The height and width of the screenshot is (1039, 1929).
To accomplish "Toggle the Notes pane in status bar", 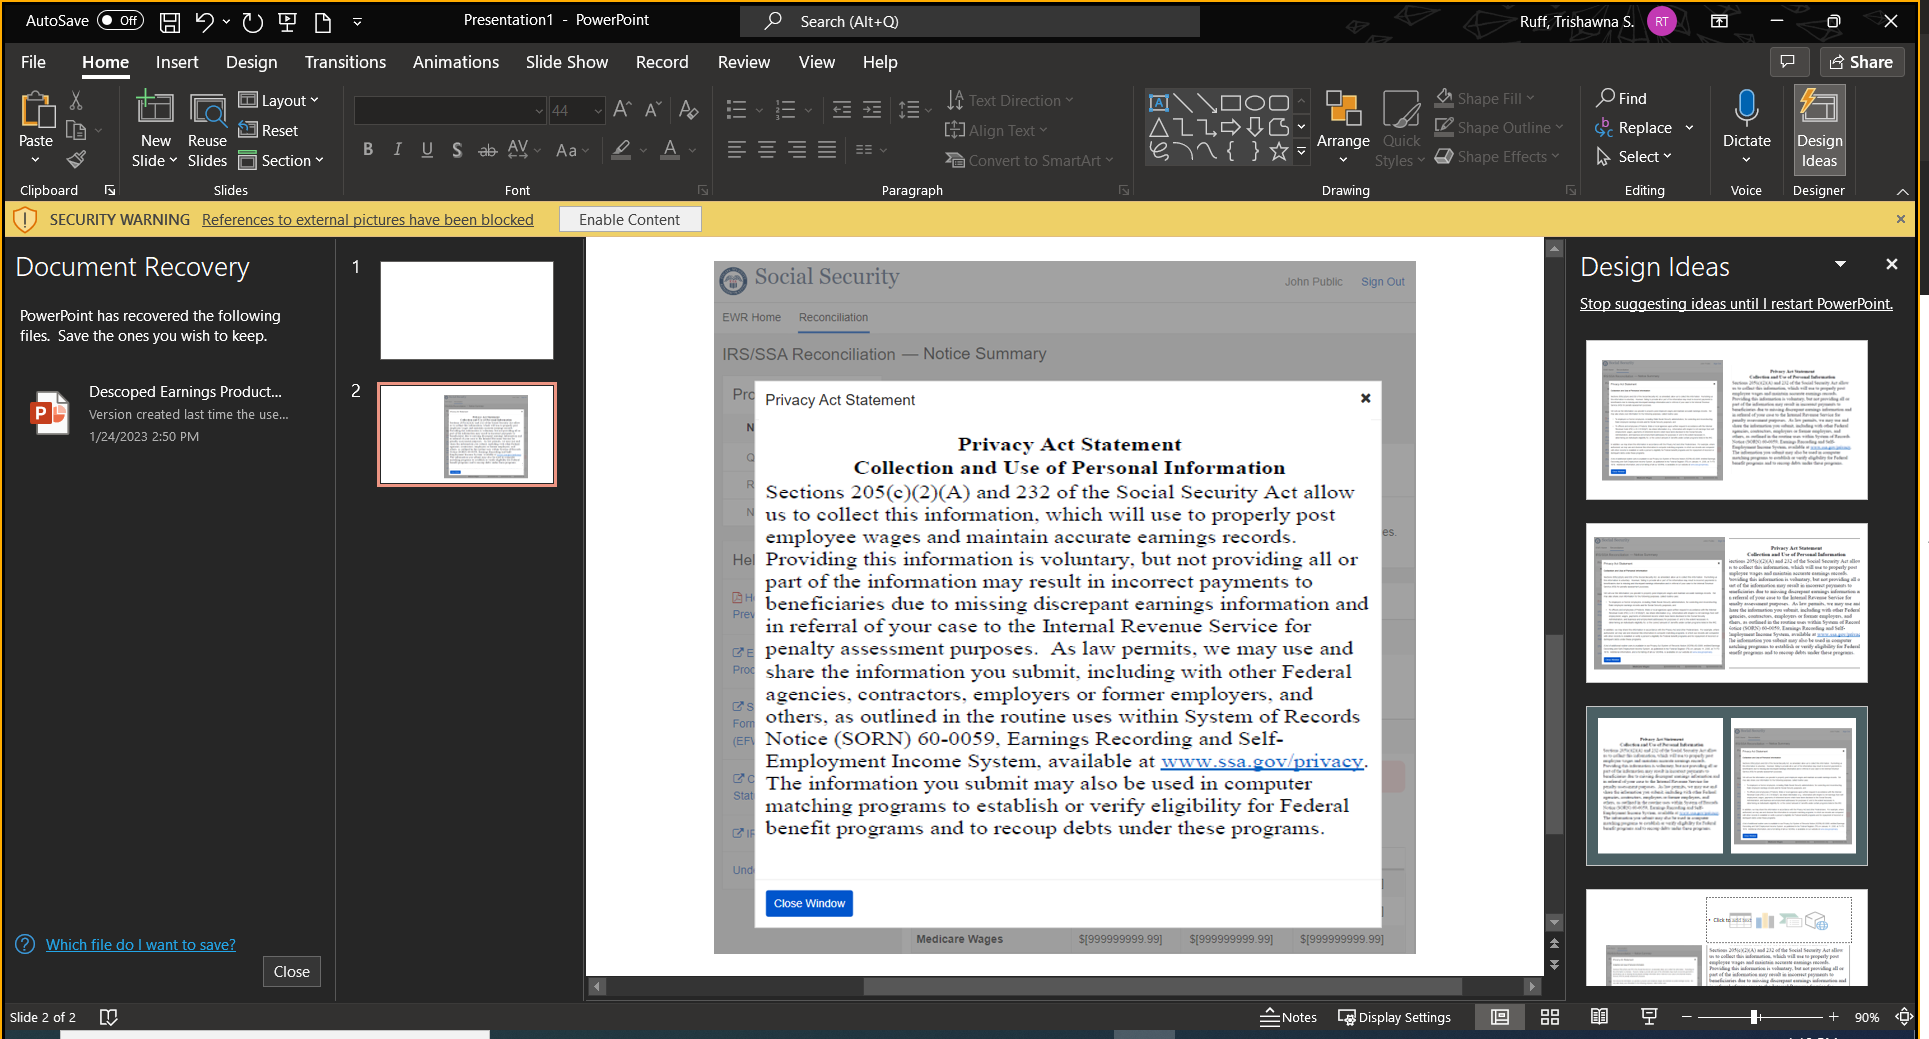I will 1289,1017.
